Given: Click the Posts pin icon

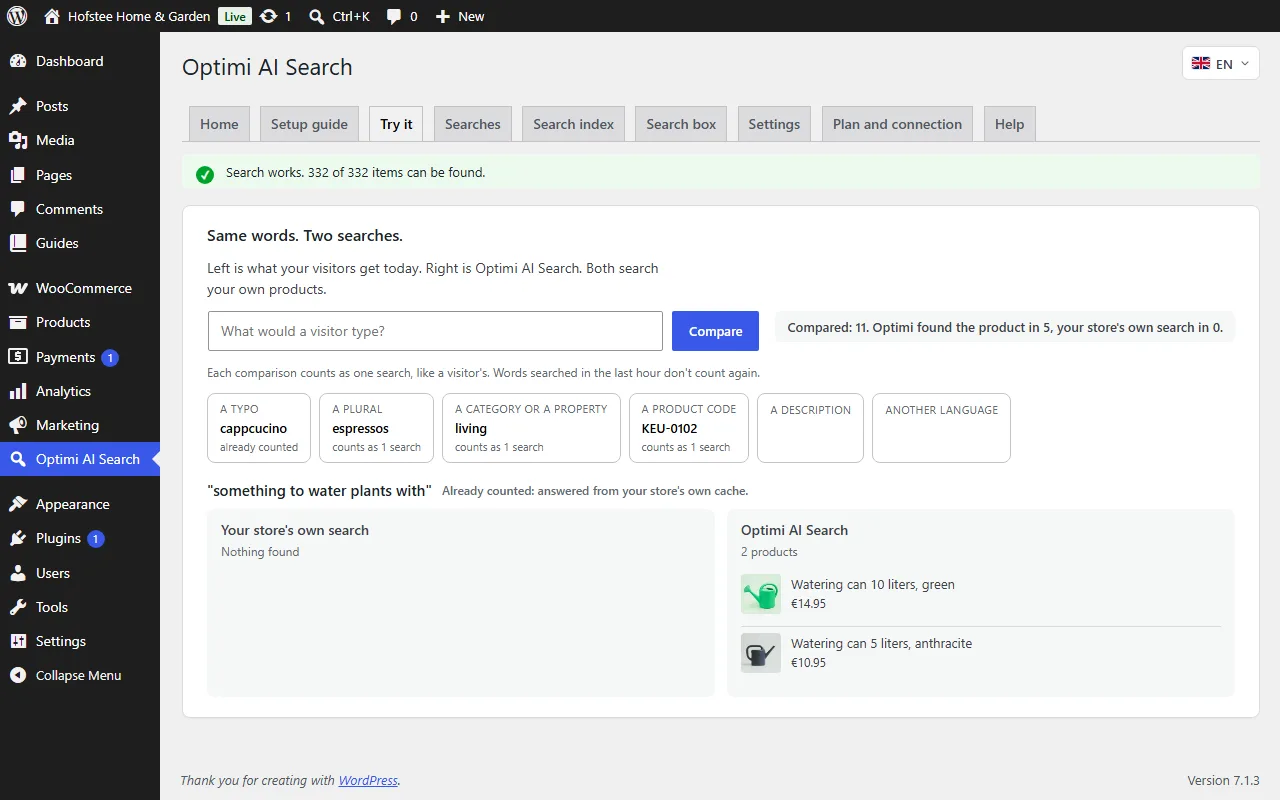Looking at the screenshot, I should click(x=18, y=106).
